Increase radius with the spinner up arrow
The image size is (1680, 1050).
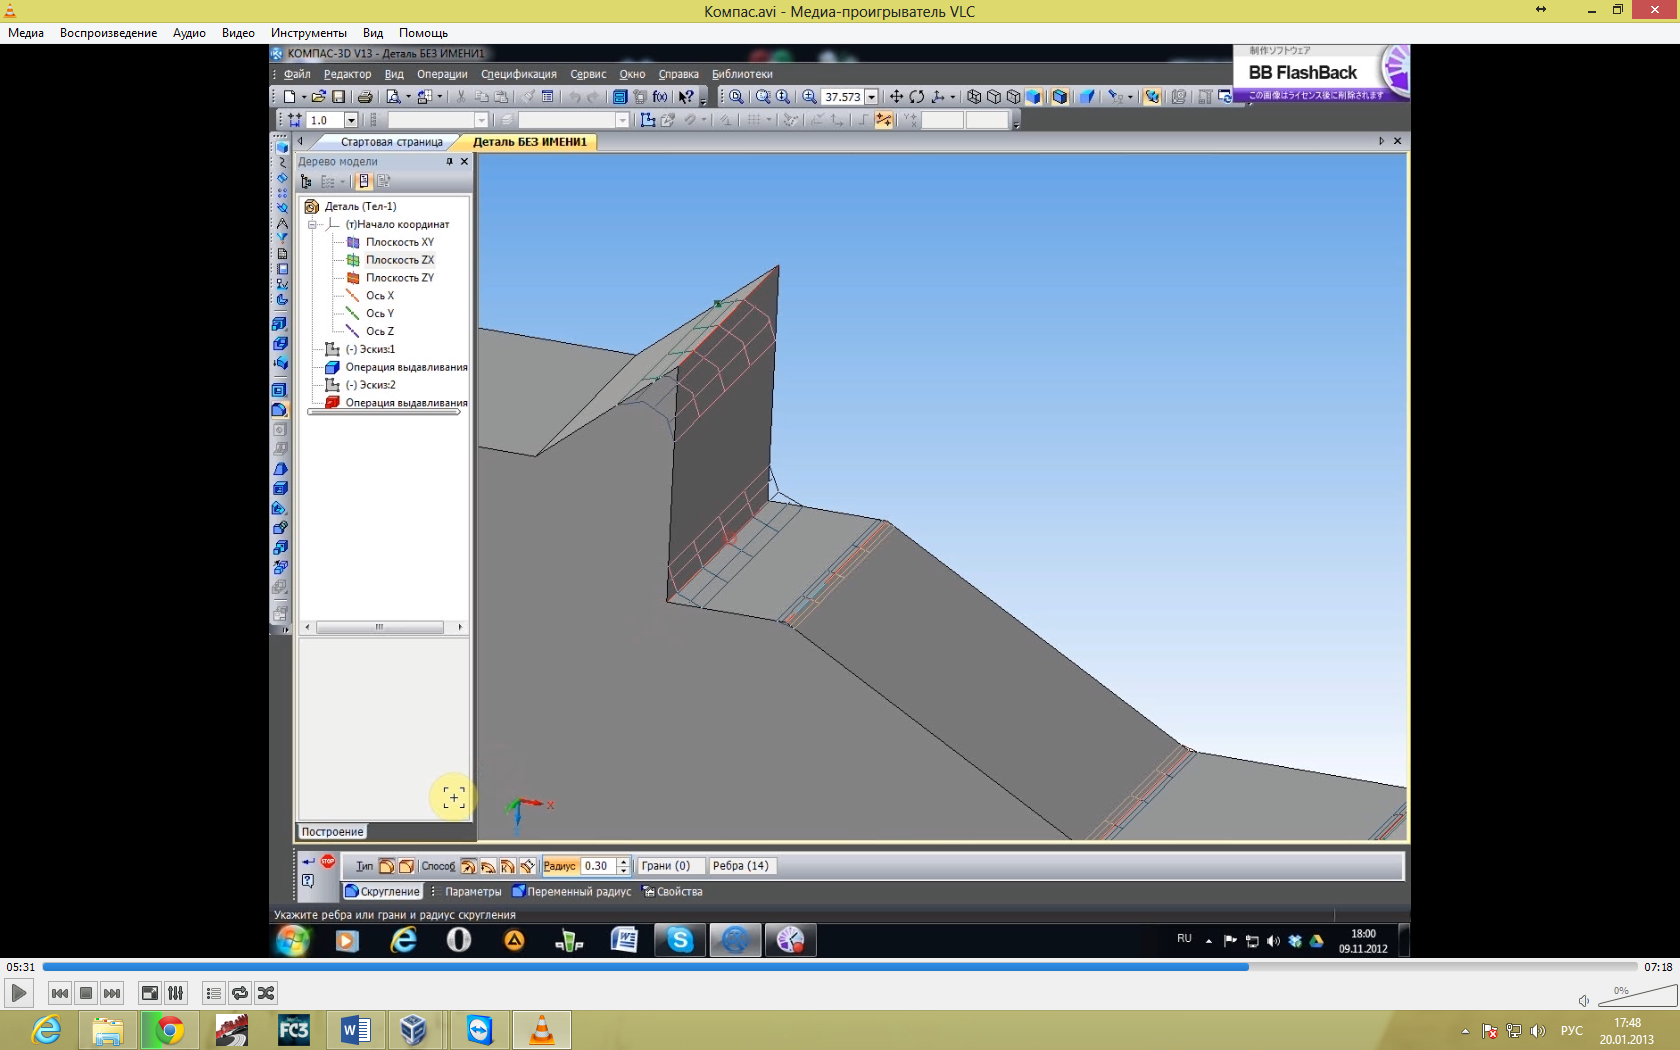623,862
